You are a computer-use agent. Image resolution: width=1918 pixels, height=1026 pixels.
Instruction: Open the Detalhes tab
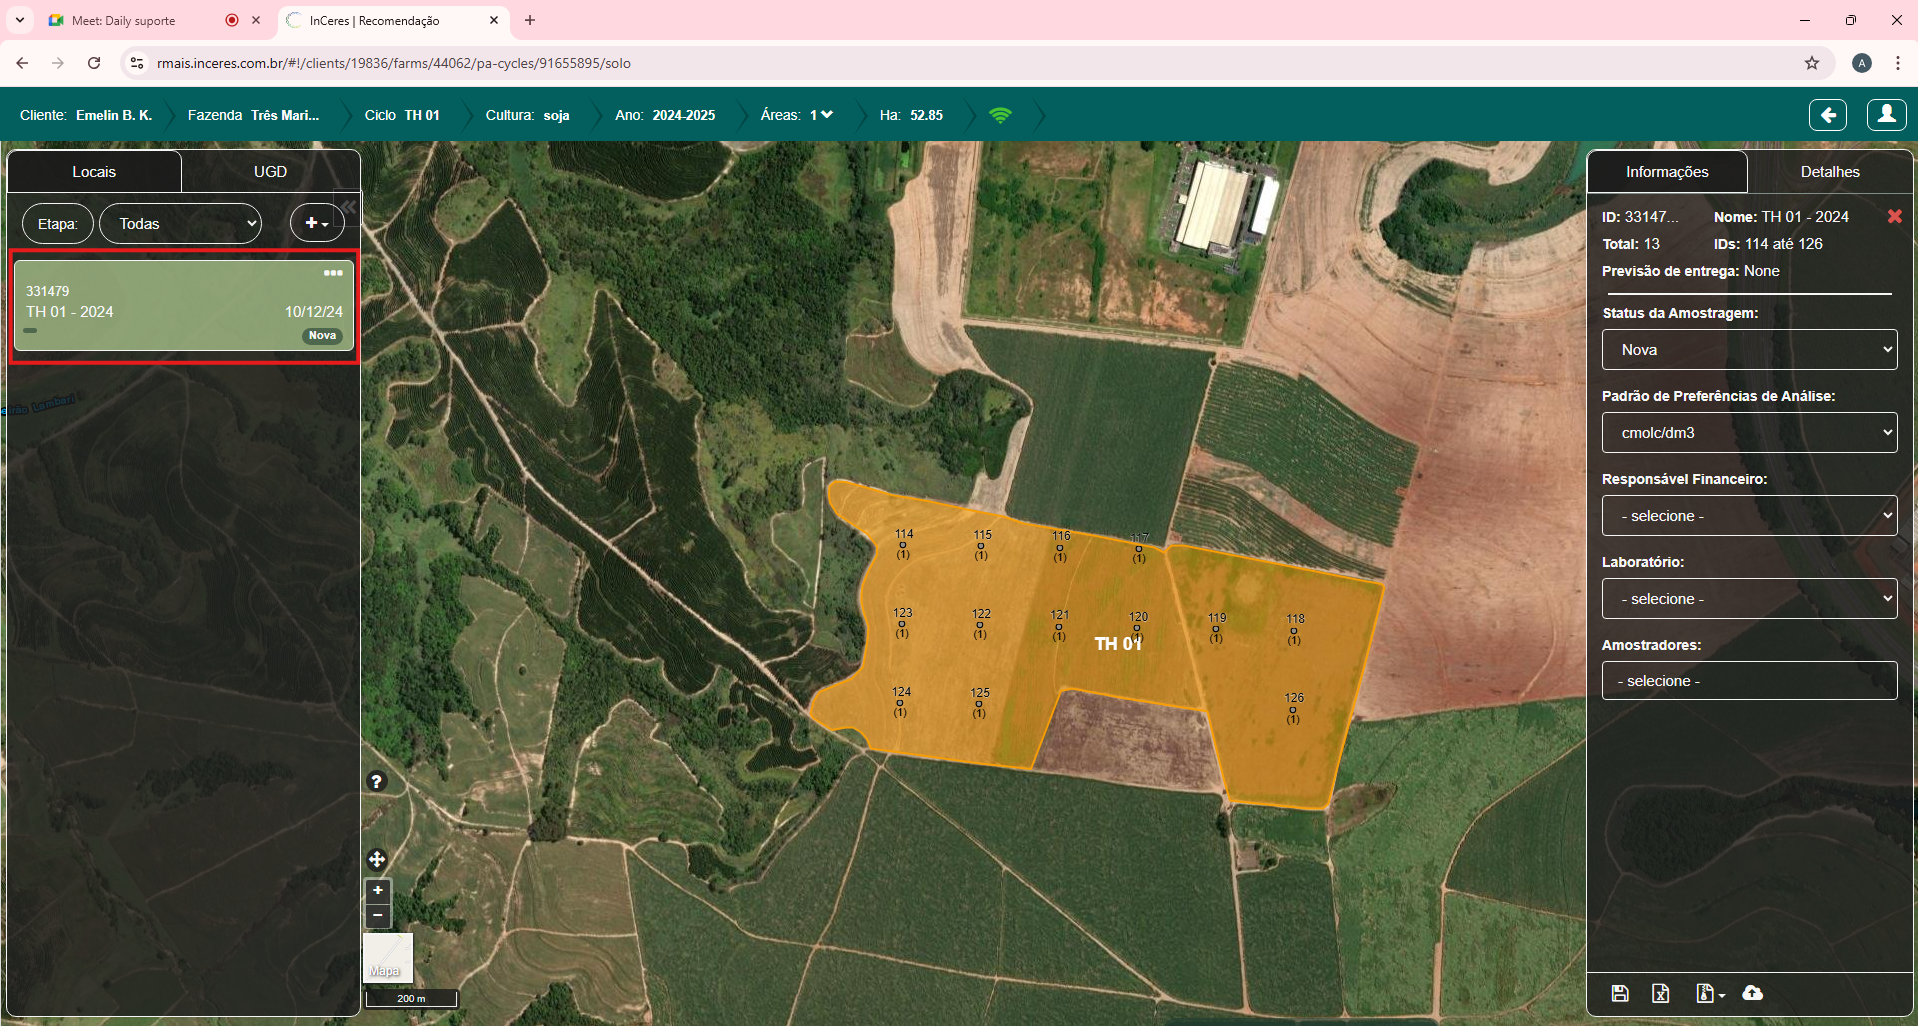(x=1830, y=171)
